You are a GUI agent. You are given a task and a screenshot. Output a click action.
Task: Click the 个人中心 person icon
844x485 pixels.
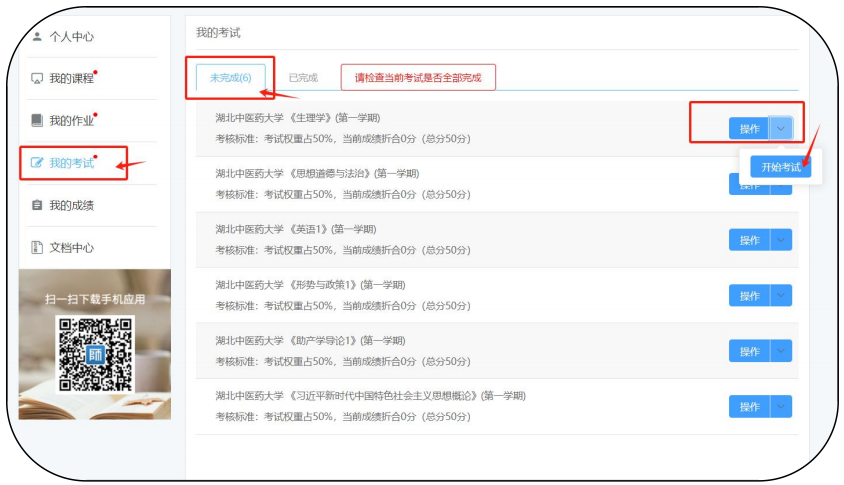pos(37,37)
